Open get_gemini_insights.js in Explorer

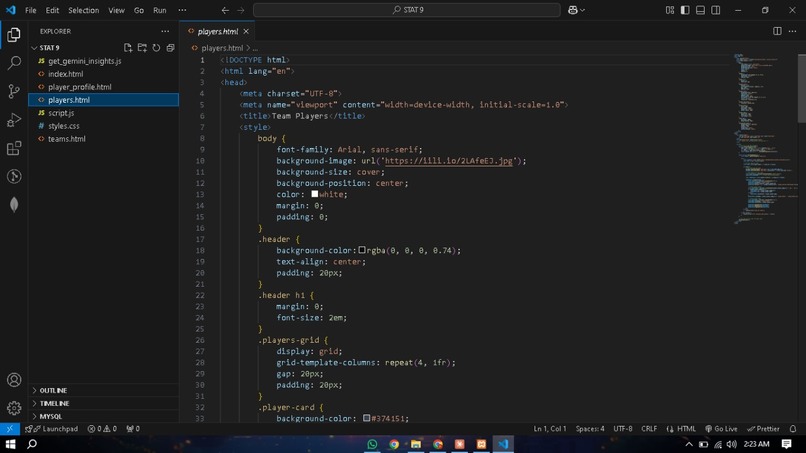[x=85, y=61]
